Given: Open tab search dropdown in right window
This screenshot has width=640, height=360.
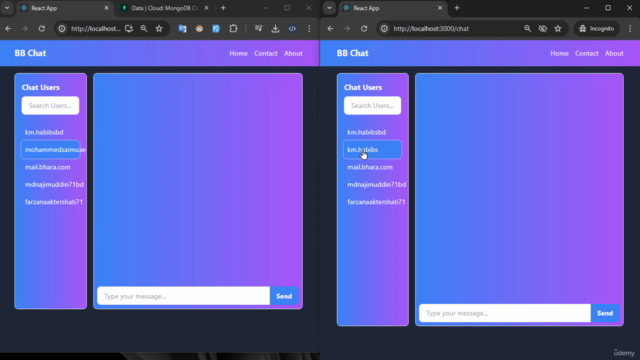Looking at the screenshot, I should (x=329, y=8).
